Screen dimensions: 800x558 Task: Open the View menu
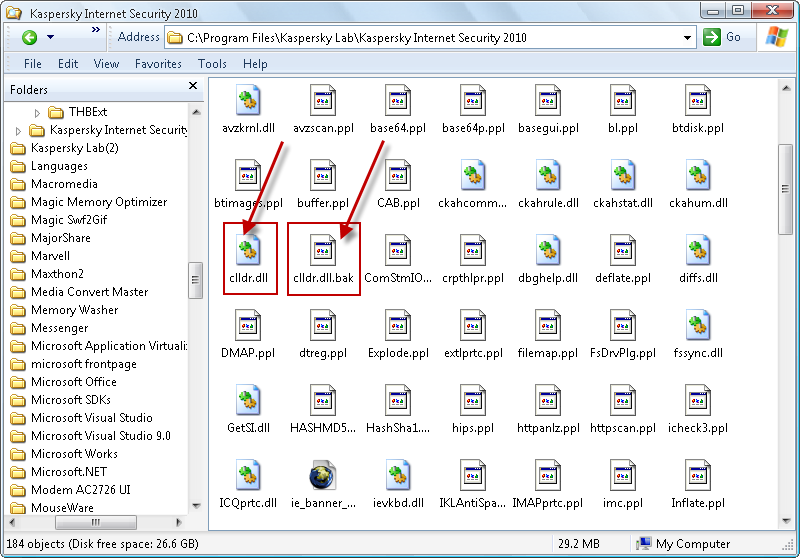pos(106,64)
